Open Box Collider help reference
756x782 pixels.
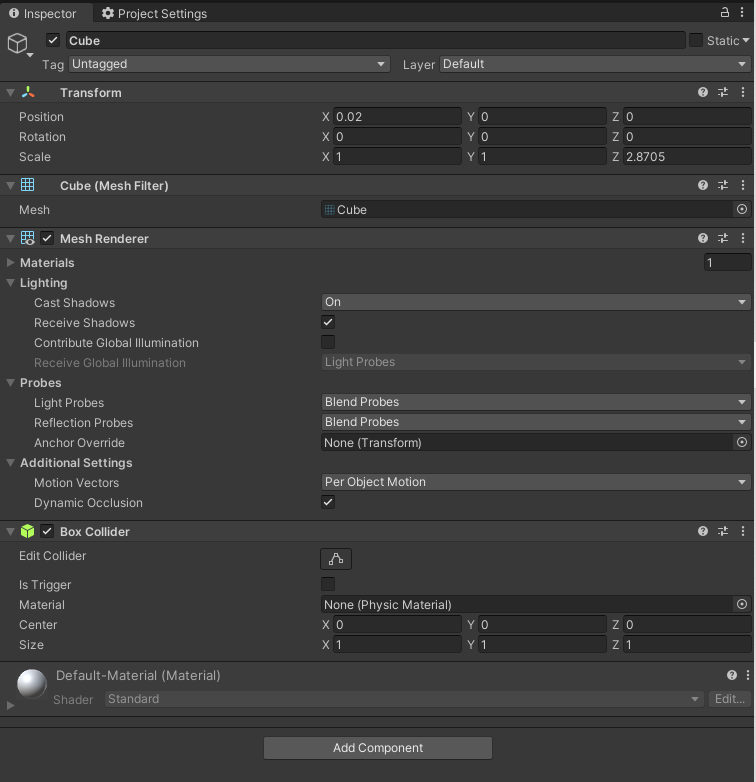point(703,531)
